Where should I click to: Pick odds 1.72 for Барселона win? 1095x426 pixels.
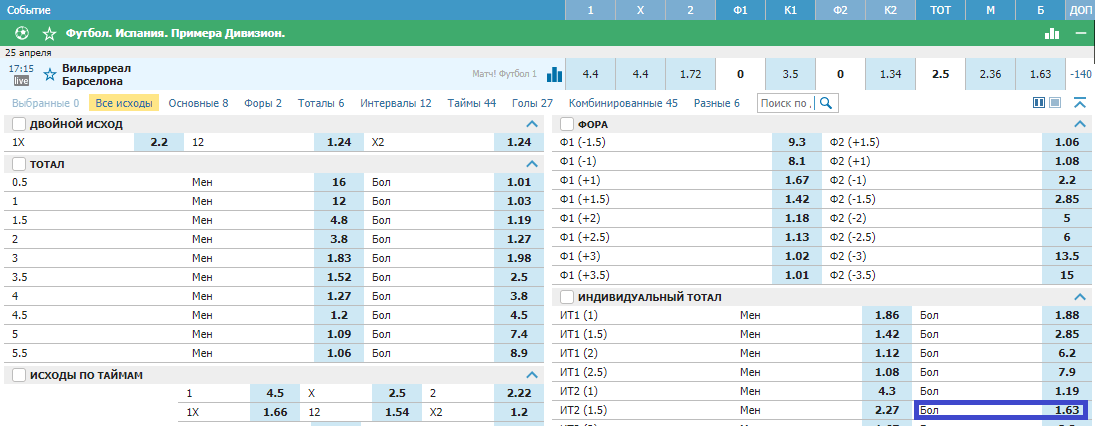pyautogui.click(x=690, y=74)
